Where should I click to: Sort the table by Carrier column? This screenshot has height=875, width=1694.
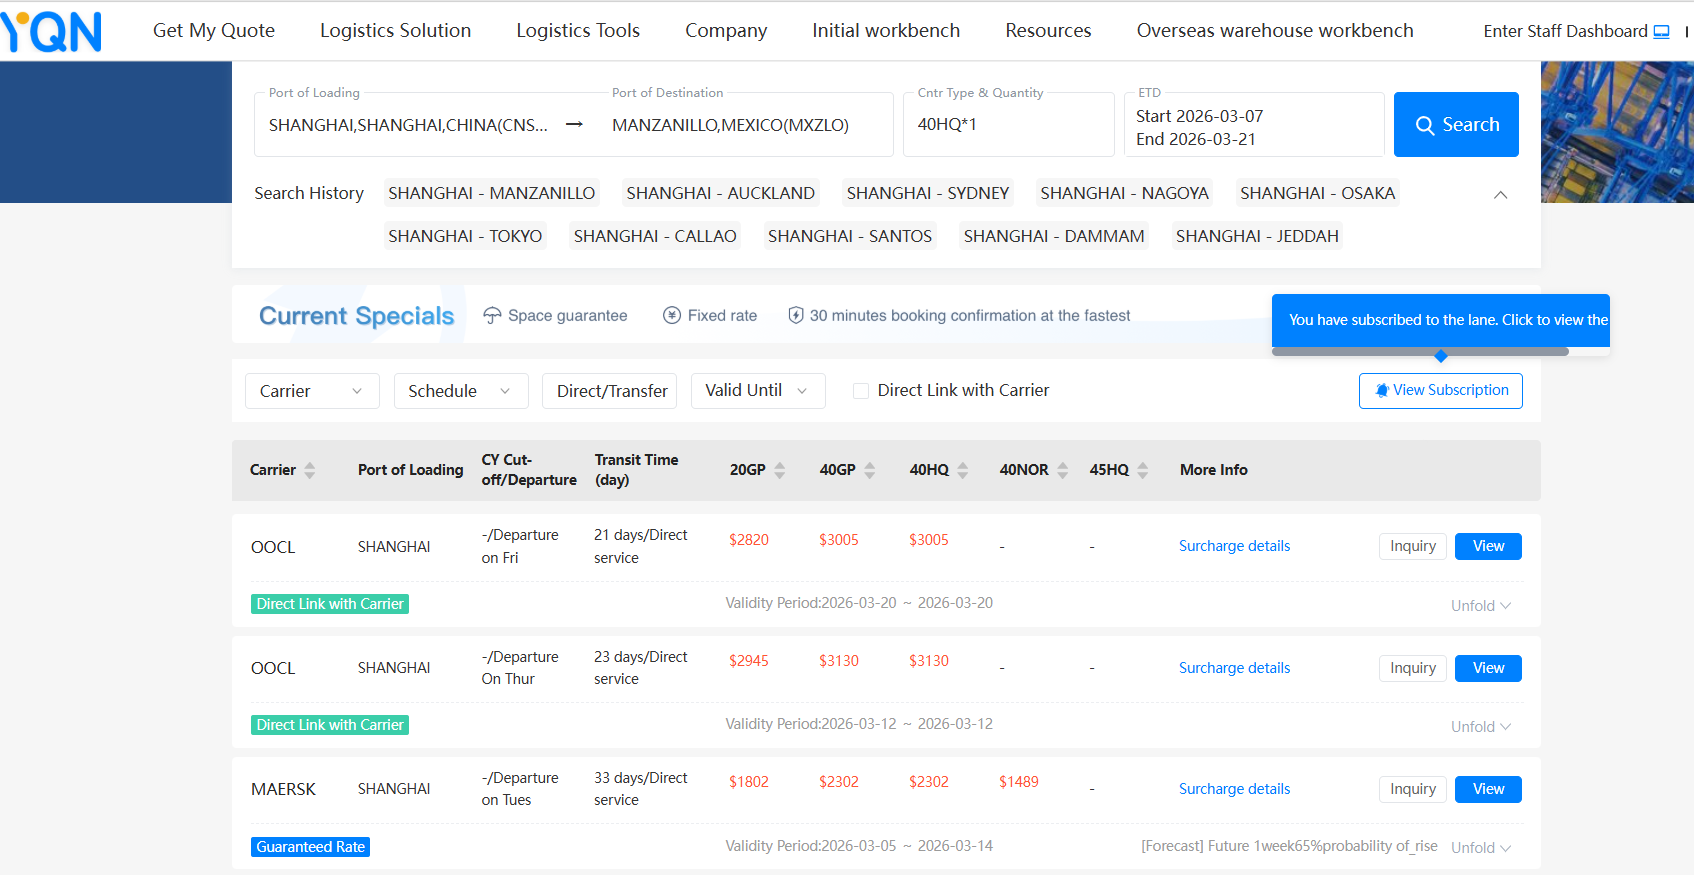310,470
